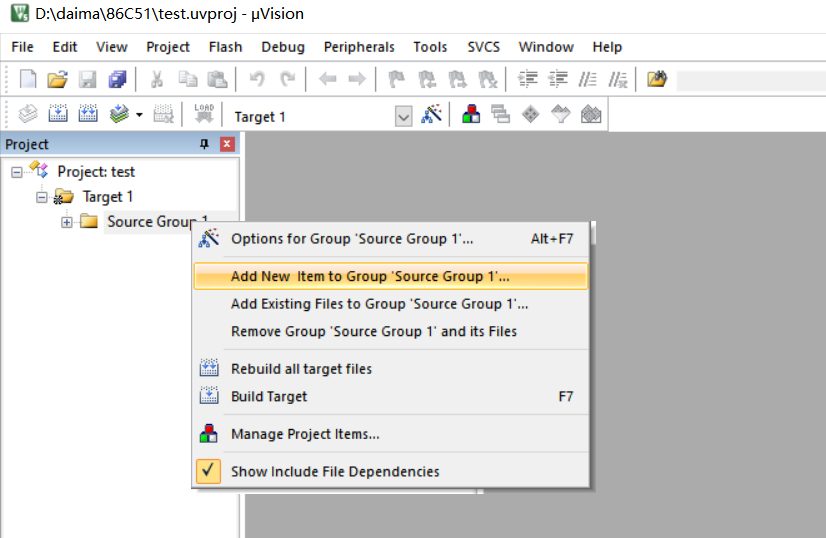Click the New file toolbar icon
The height and width of the screenshot is (538, 826).
point(28,80)
